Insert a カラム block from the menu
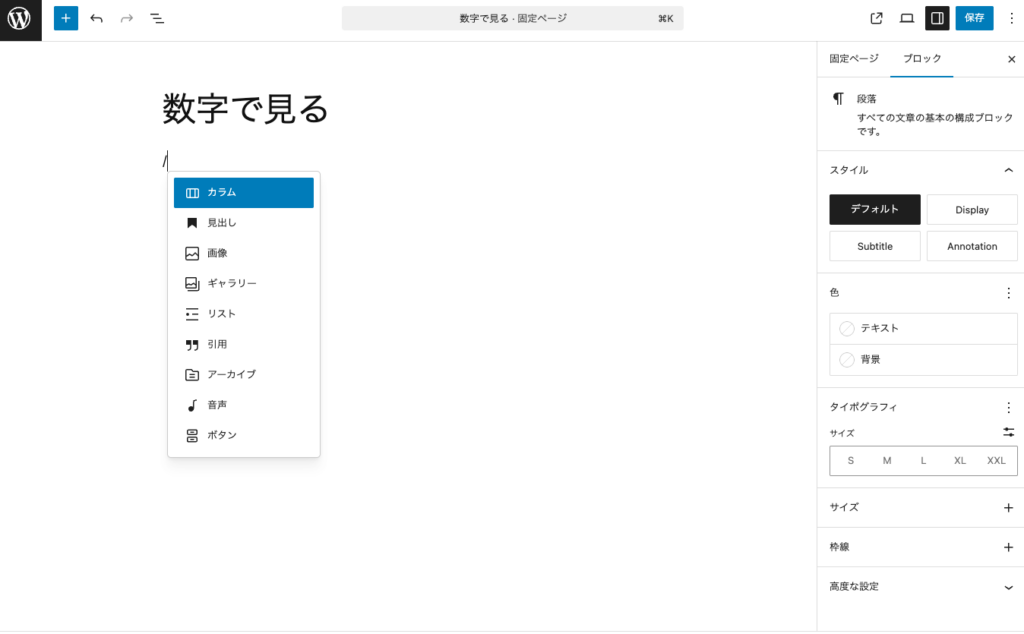The image size is (1024, 634). tap(243, 191)
